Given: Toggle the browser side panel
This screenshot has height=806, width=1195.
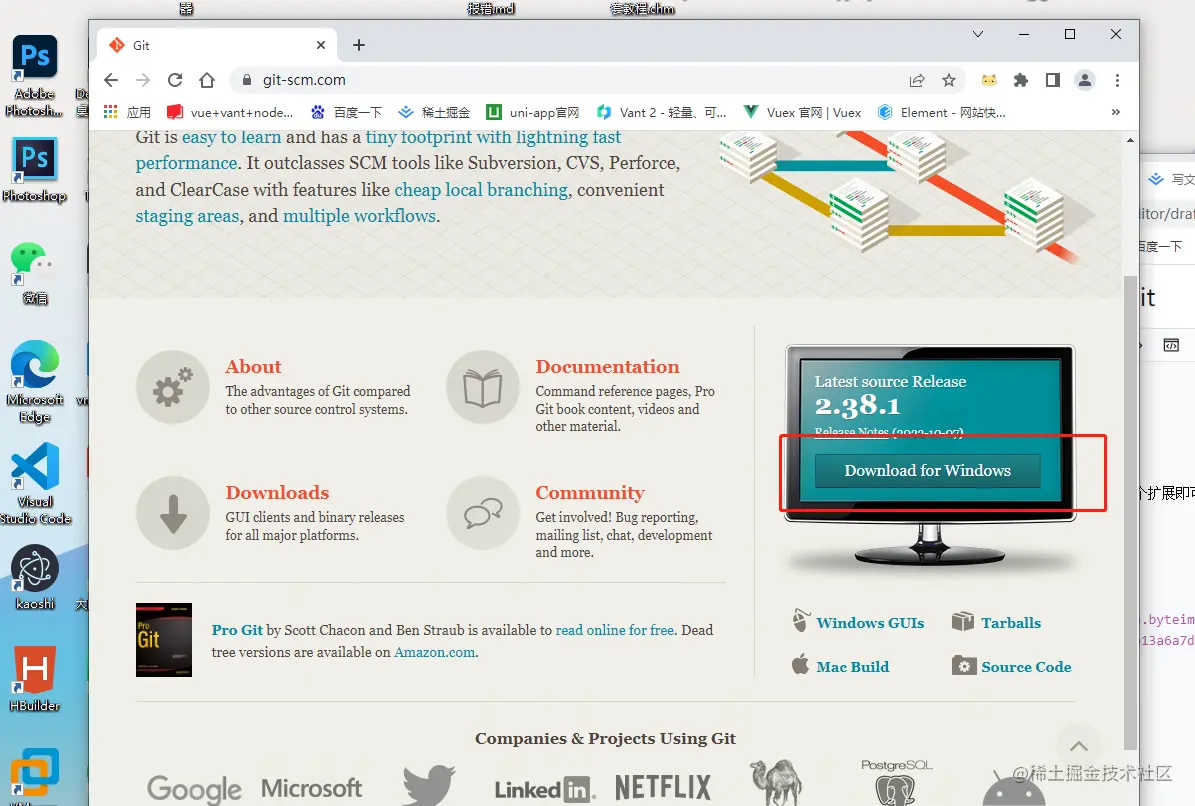Looking at the screenshot, I should [x=1052, y=80].
